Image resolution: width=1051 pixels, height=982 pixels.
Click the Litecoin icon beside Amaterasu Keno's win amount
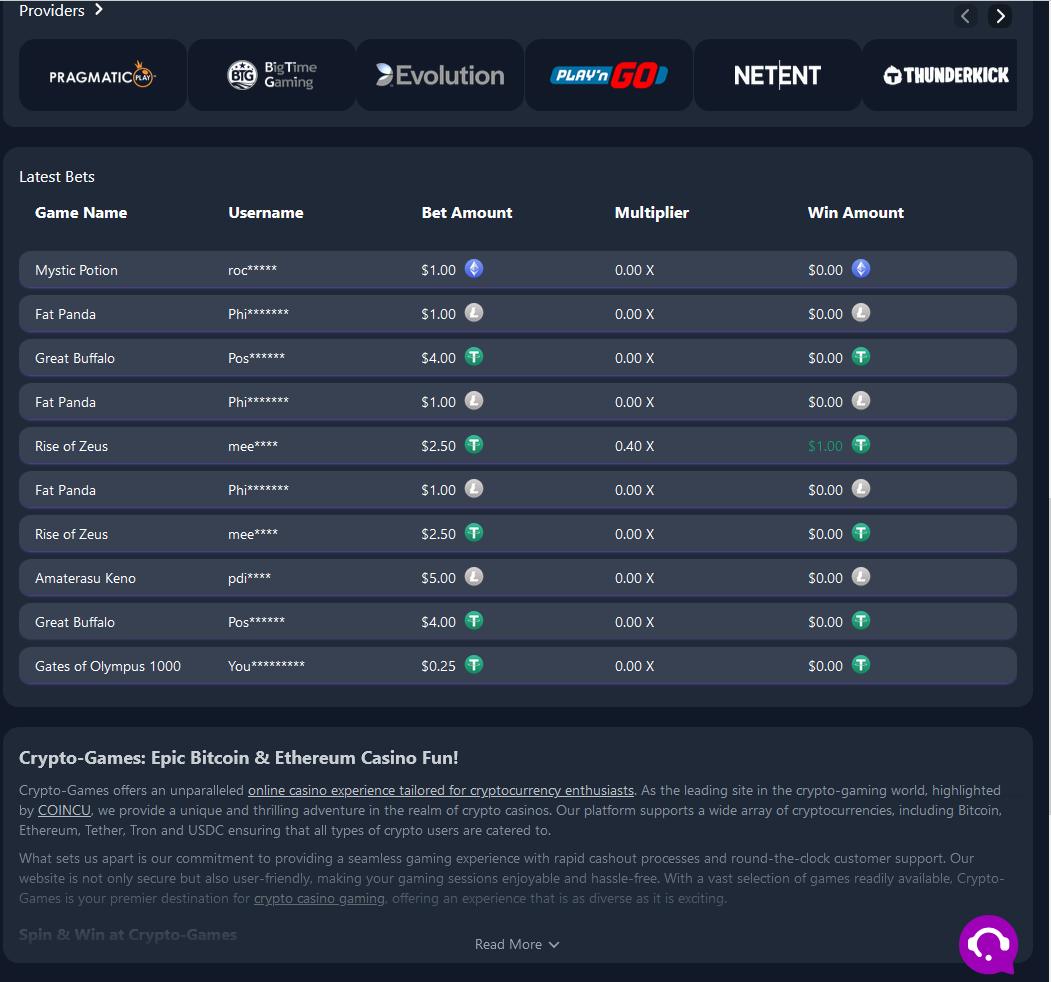pos(861,576)
